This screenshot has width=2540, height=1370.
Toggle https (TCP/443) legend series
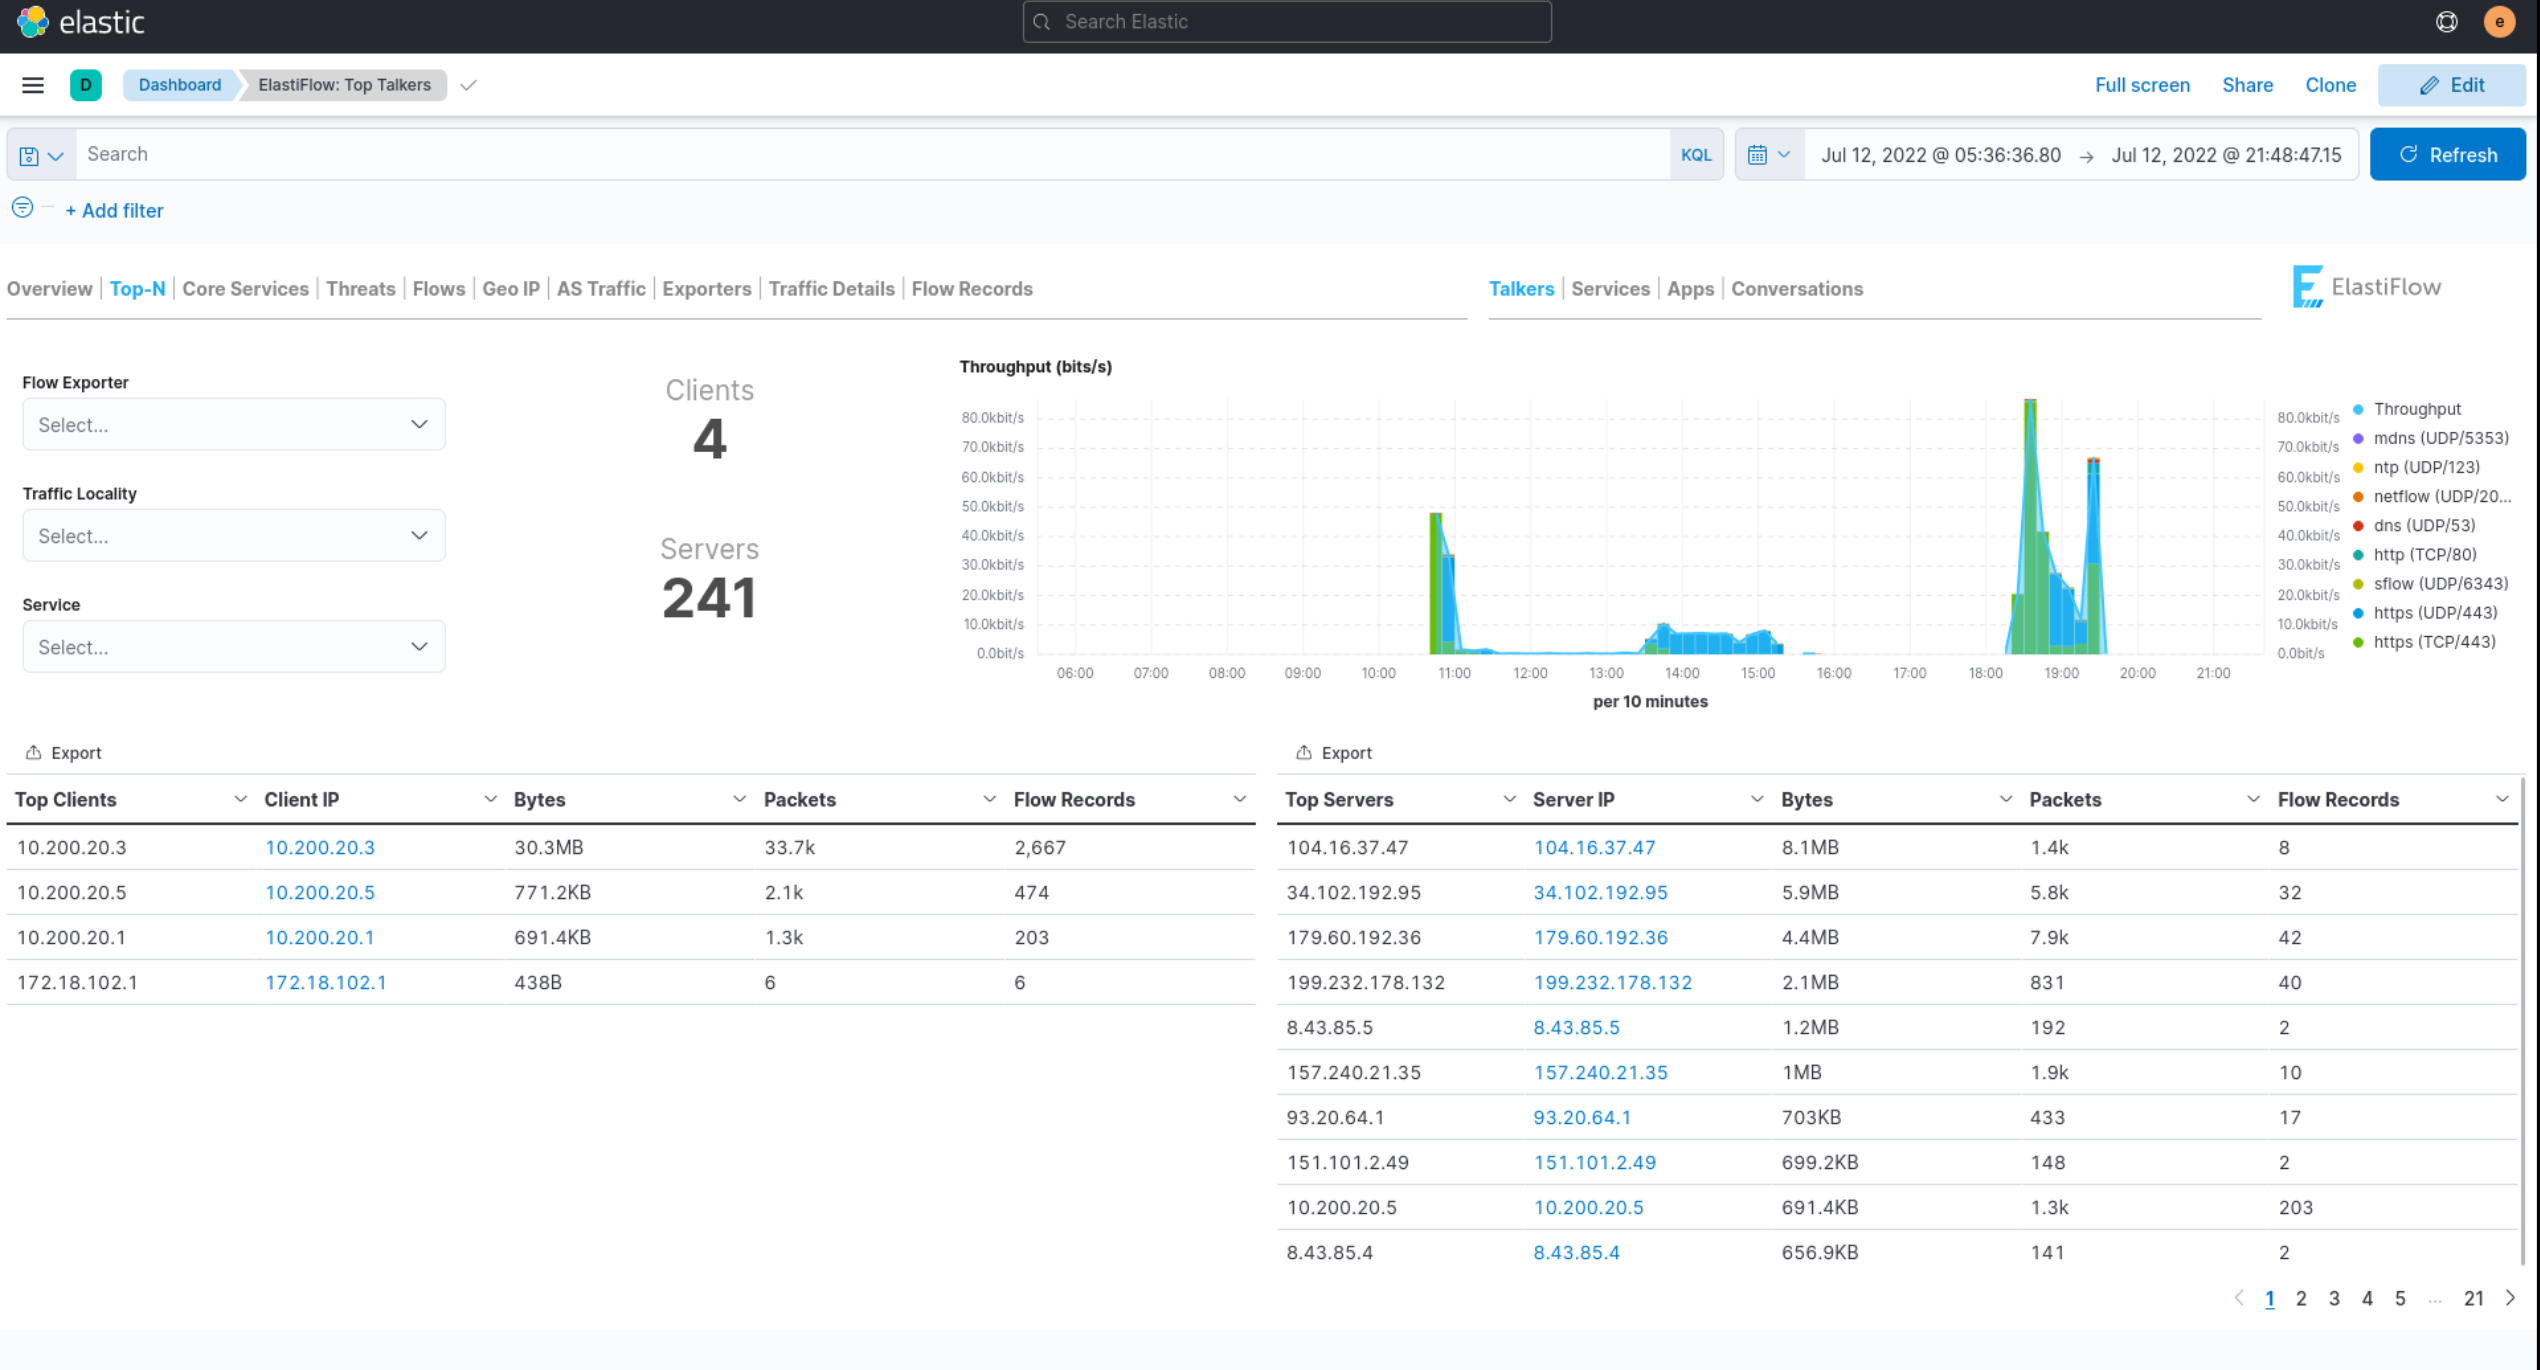[x=2434, y=642]
